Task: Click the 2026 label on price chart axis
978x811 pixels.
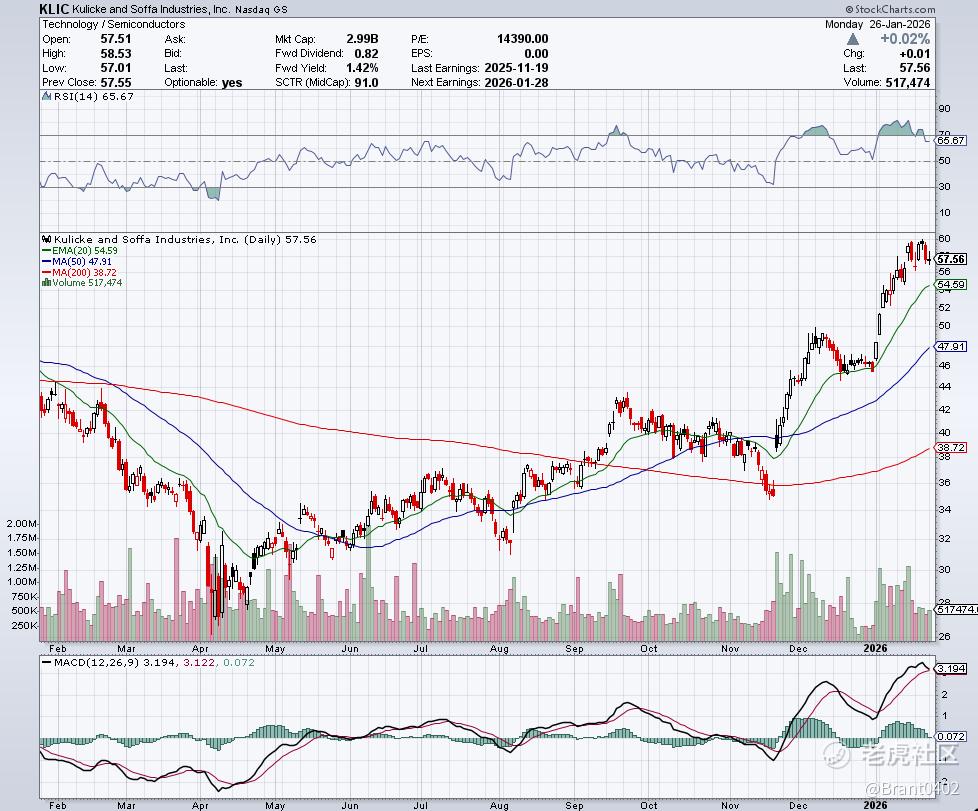Action: pos(876,649)
